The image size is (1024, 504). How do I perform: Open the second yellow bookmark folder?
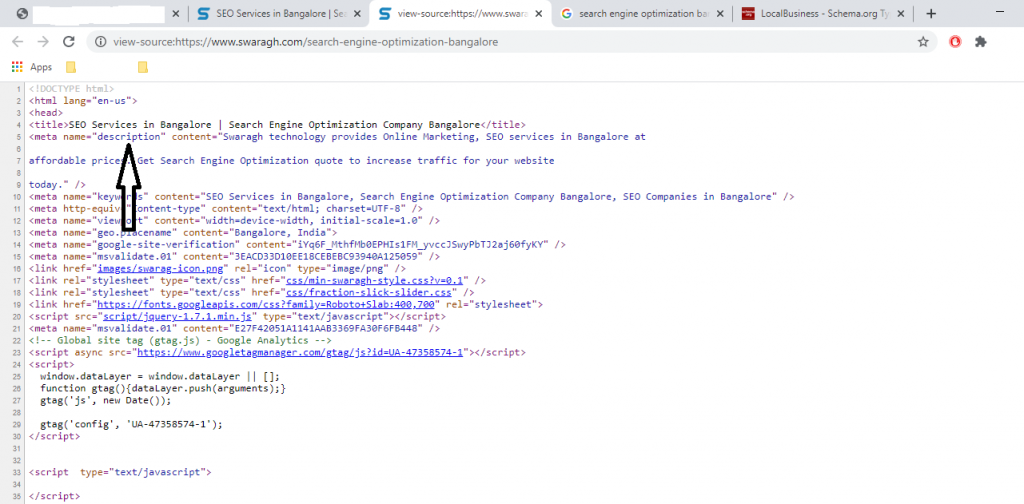tap(142, 67)
